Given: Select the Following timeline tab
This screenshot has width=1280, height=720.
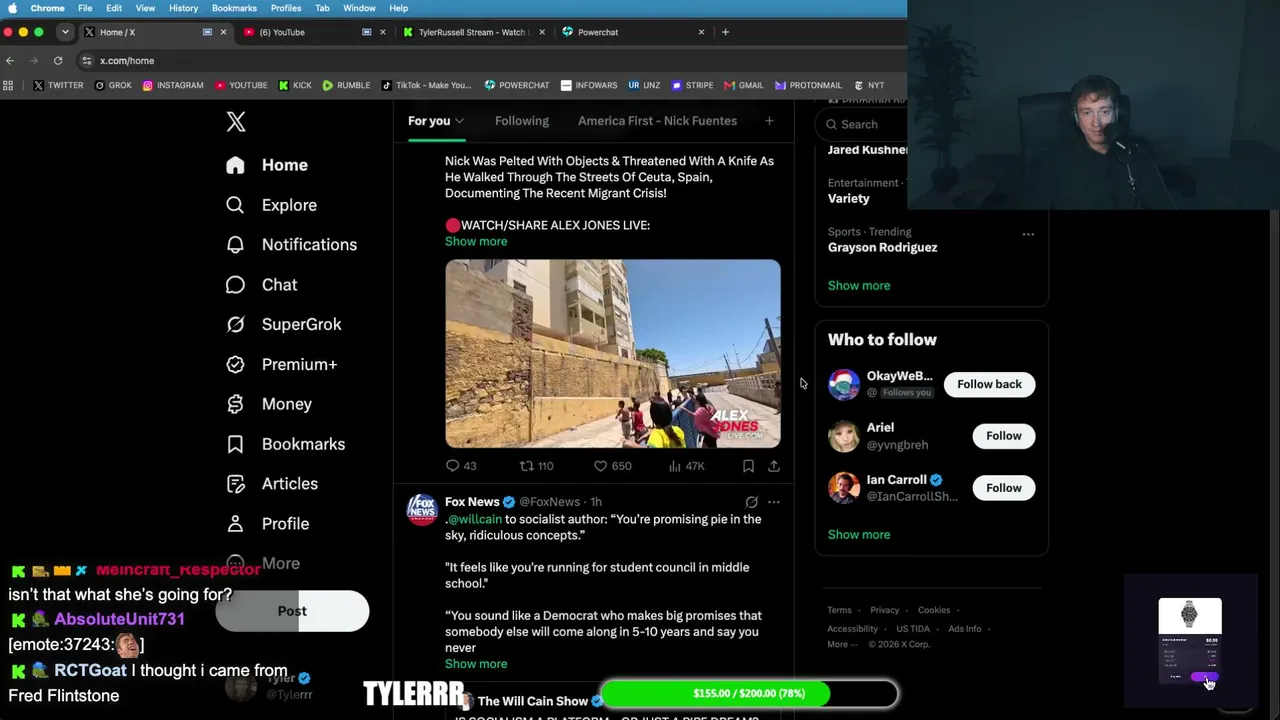Looking at the screenshot, I should pos(522,121).
